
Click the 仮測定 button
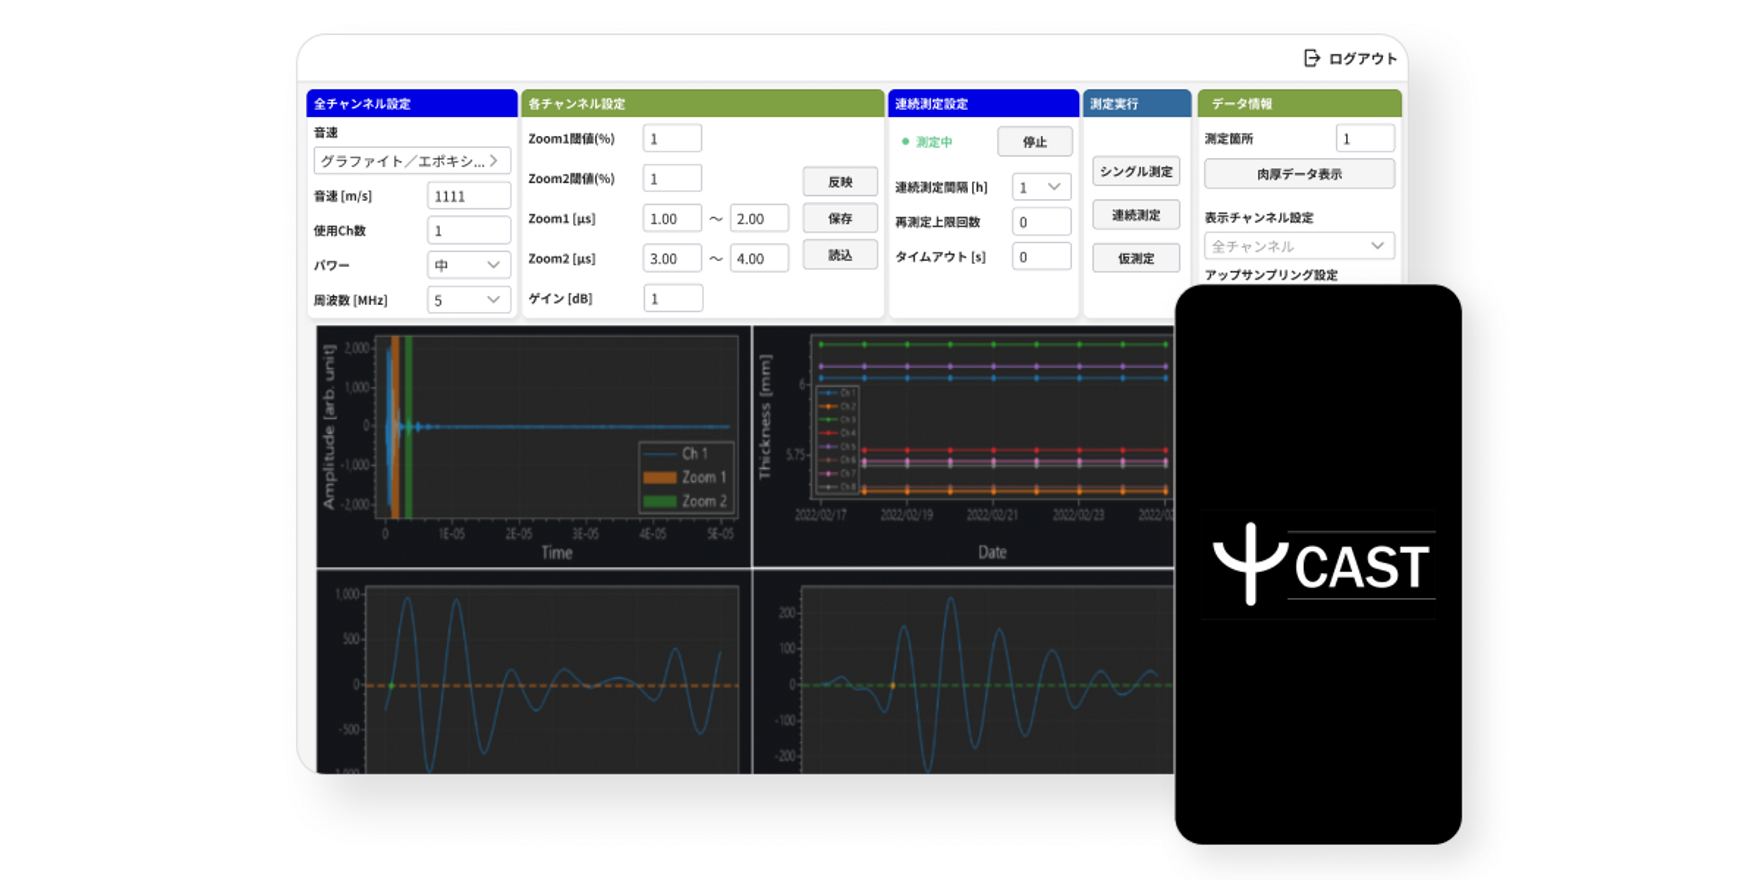pyautogui.click(x=1136, y=258)
